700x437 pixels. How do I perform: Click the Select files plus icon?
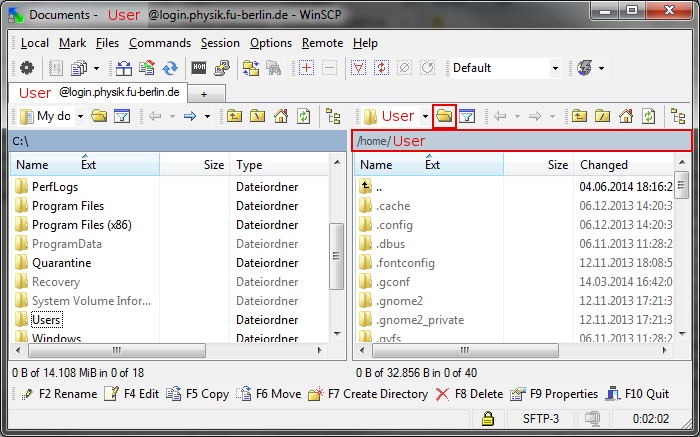pos(306,68)
